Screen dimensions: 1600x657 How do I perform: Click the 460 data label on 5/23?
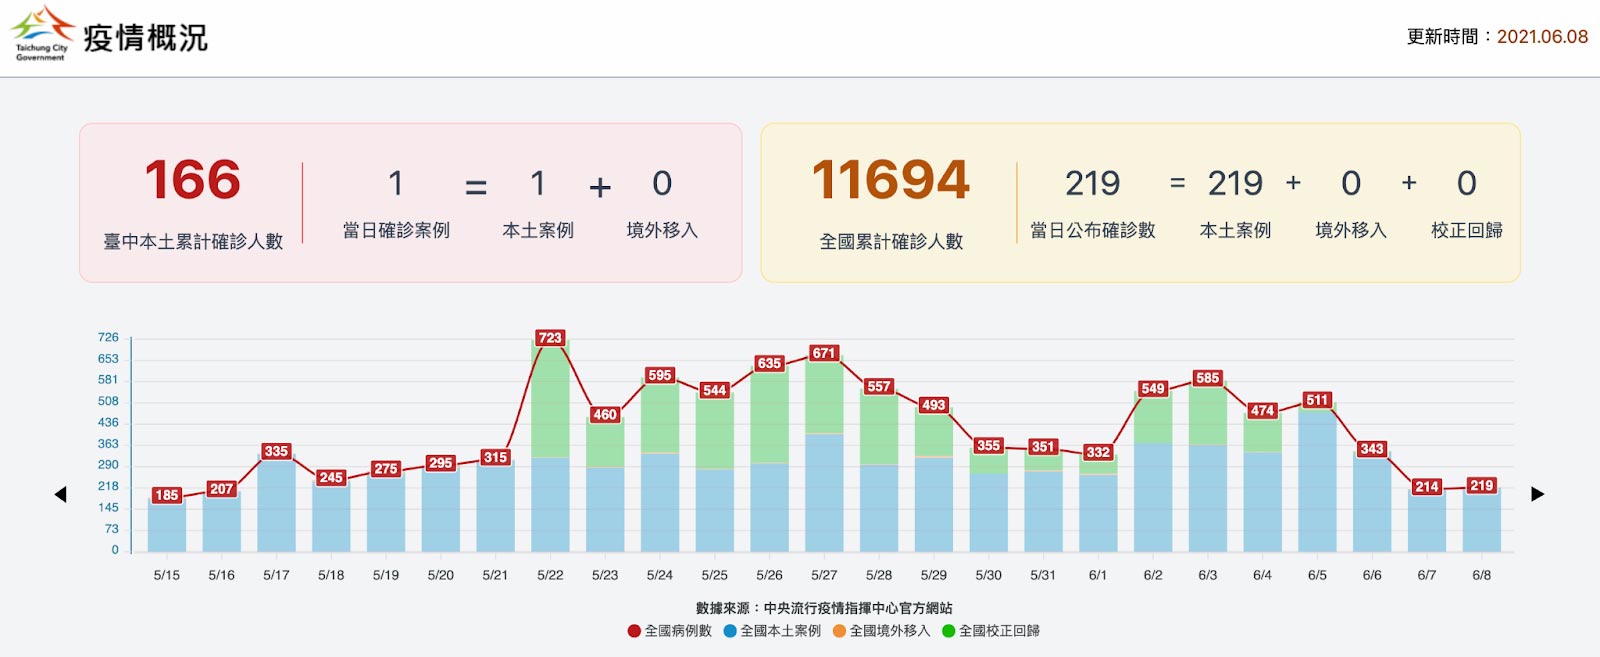[605, 414]
